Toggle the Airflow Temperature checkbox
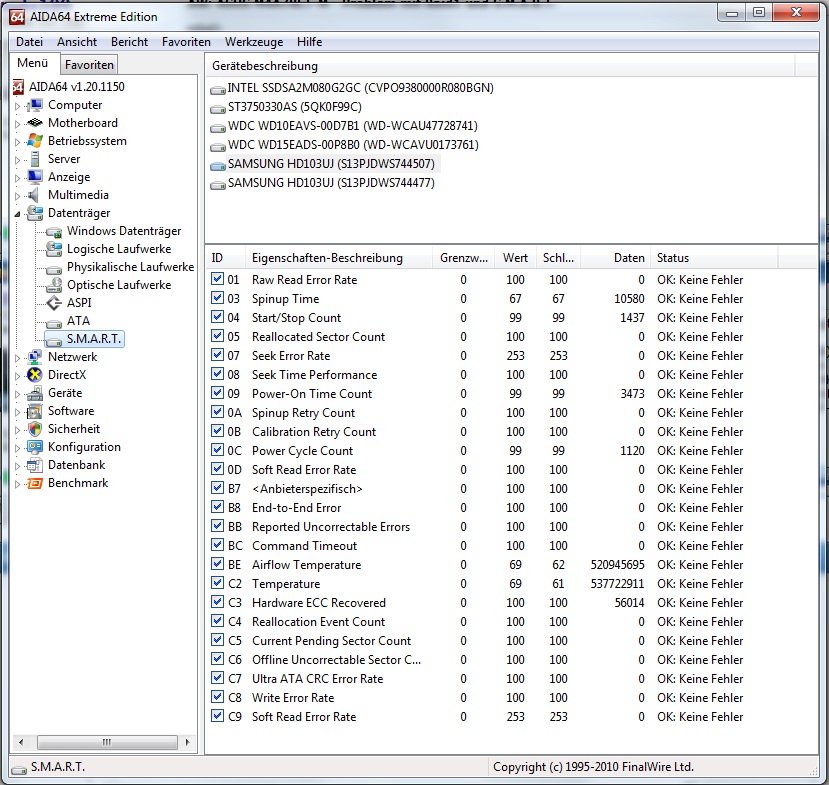 (217, 564)
